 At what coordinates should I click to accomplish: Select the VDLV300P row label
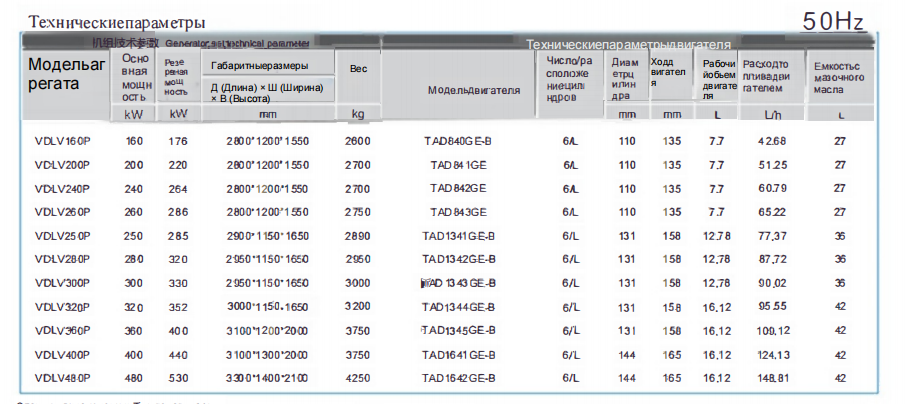coord(62,283)
